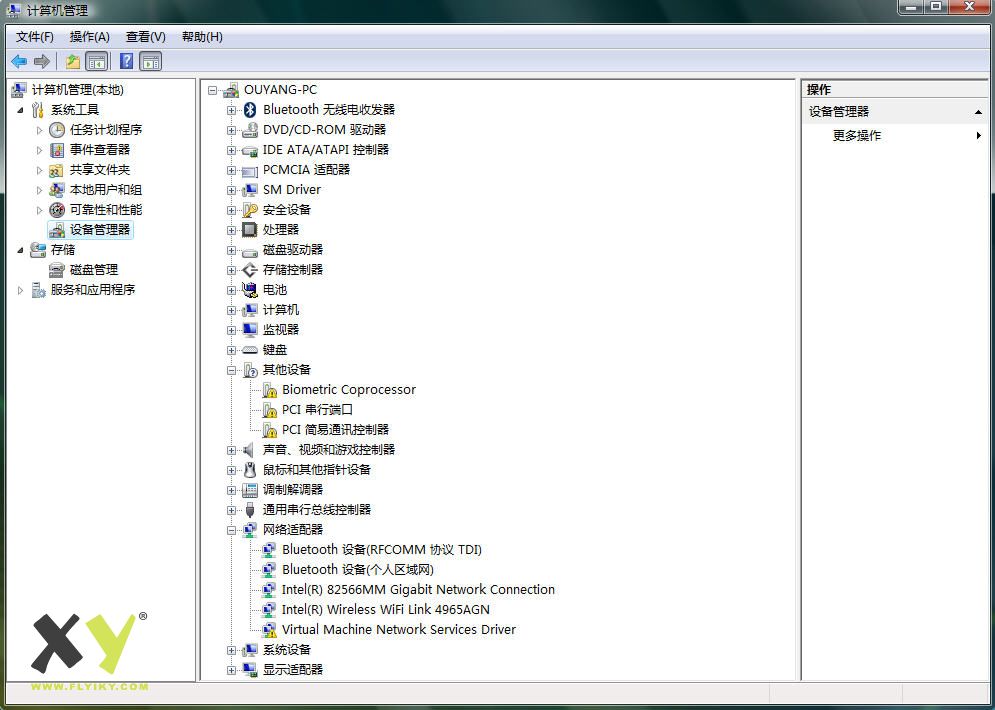Collapse the 设备管理器 actions section
Image resolution: width=995 pixels, height=710 pixels.
pyautogui.click(x=979, y=112)
